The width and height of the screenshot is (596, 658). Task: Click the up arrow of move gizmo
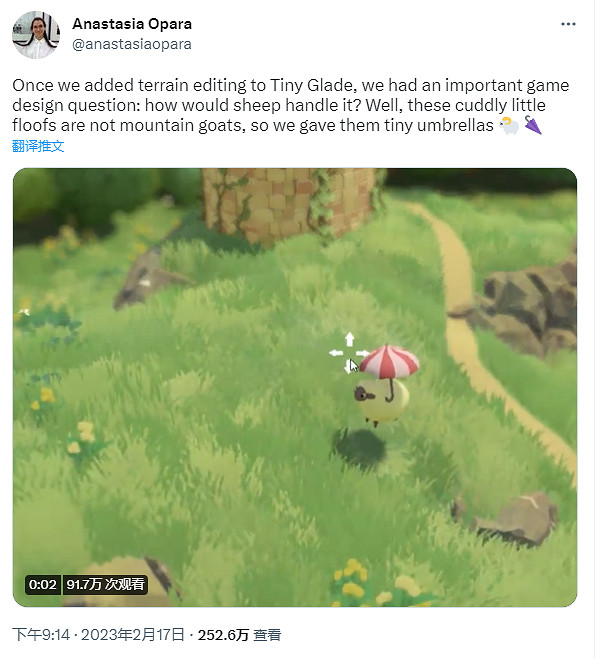click(x=349, y=339)
